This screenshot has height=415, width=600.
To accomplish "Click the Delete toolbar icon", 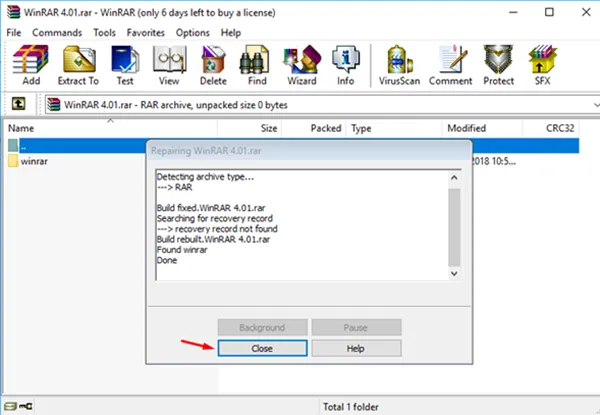I will click(214, 65).
